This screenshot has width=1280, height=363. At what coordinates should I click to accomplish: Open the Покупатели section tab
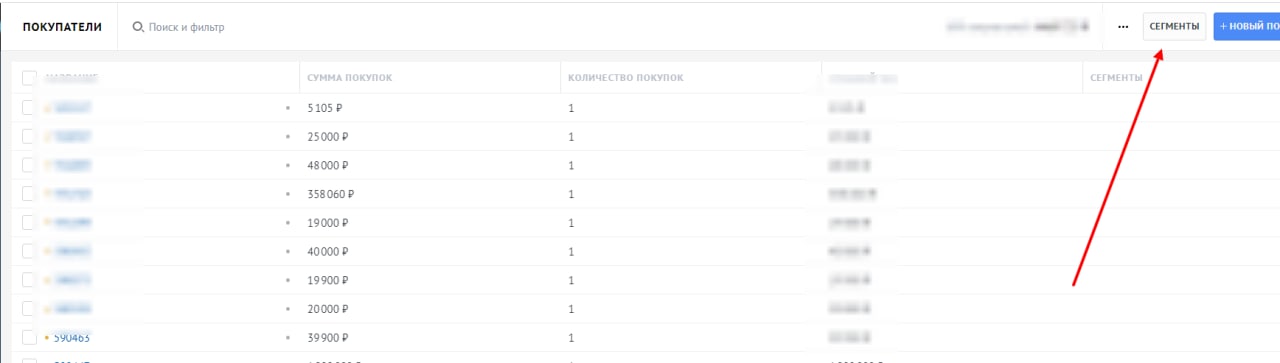coord(62,27)
